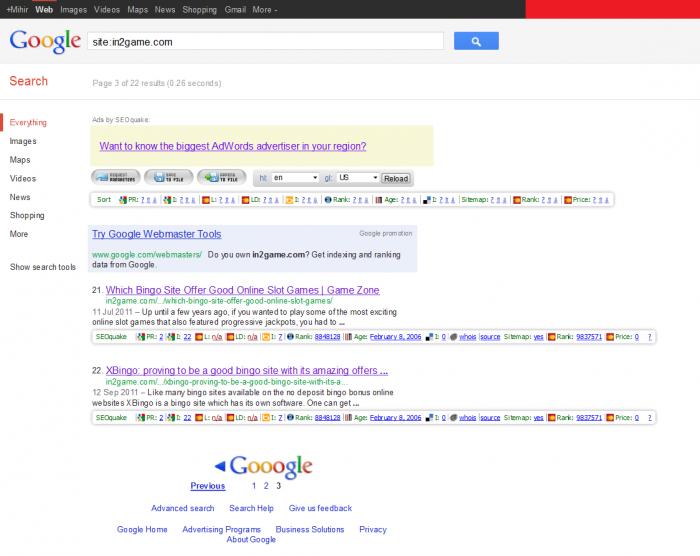Open the gl country dropdown set to US
Screen dimensions: 700x556
coord(358,178)
